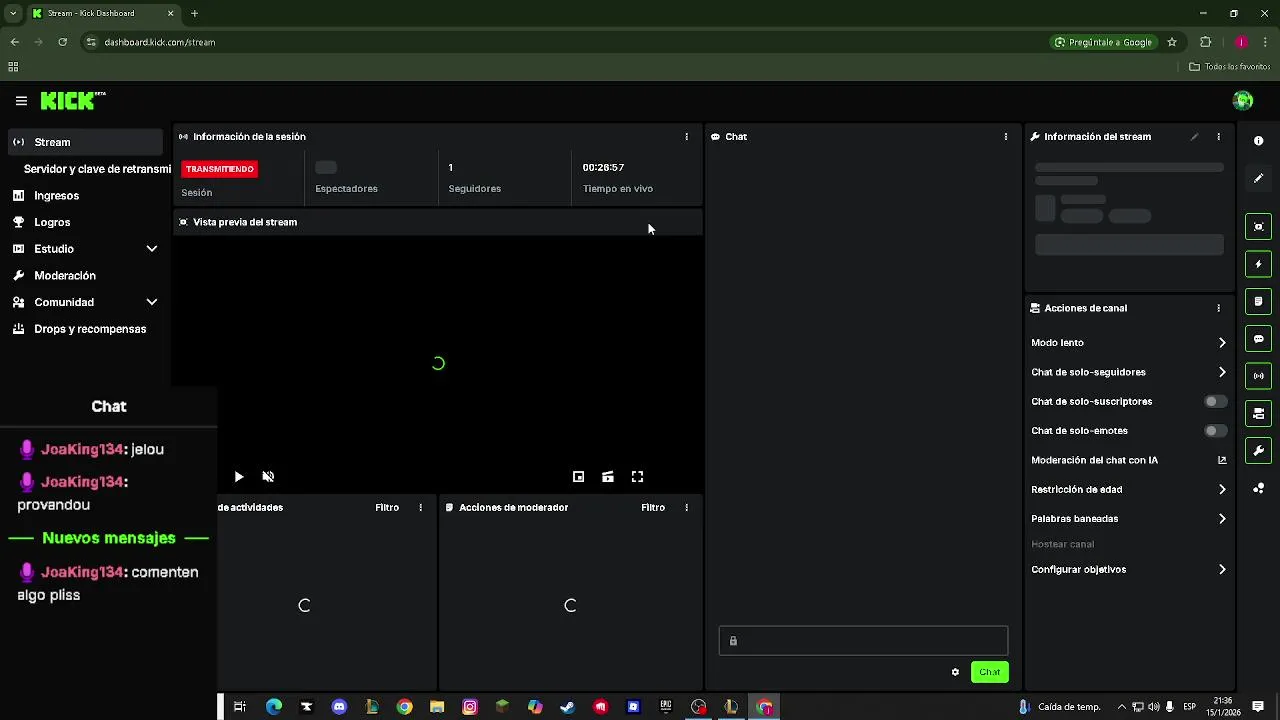
Task: Toggle the wrench widget icon in right rail
Action: 1259,451
